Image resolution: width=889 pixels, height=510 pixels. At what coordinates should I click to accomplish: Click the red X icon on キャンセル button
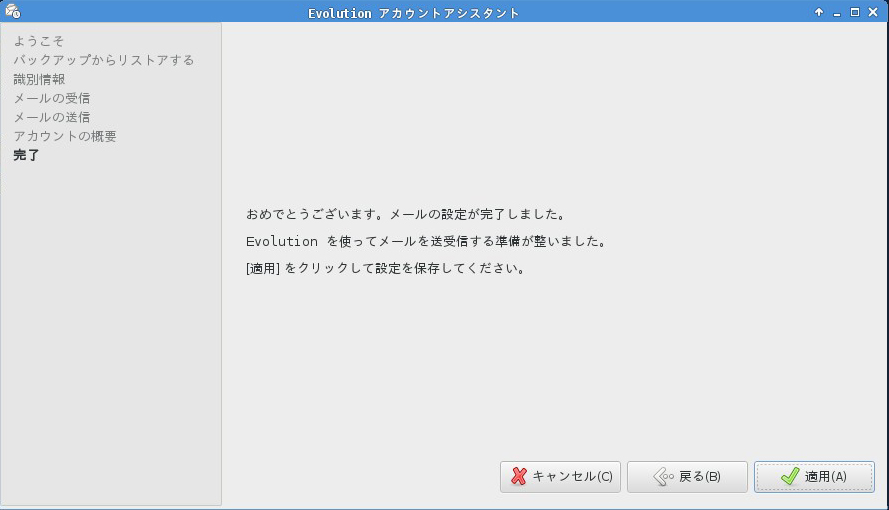pyautogui.click(x=518, y=477)
